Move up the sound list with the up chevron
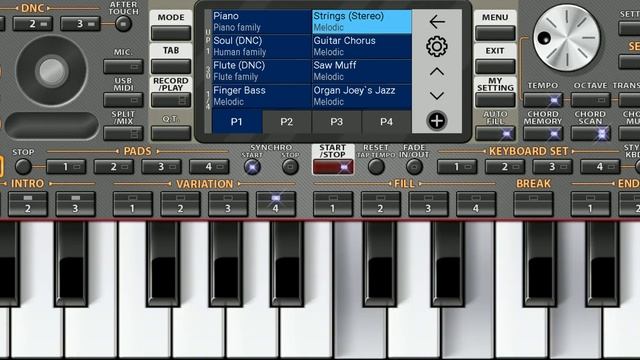This screenshot has width=640, height=360. pyautogui.click(x=437, y=72)
